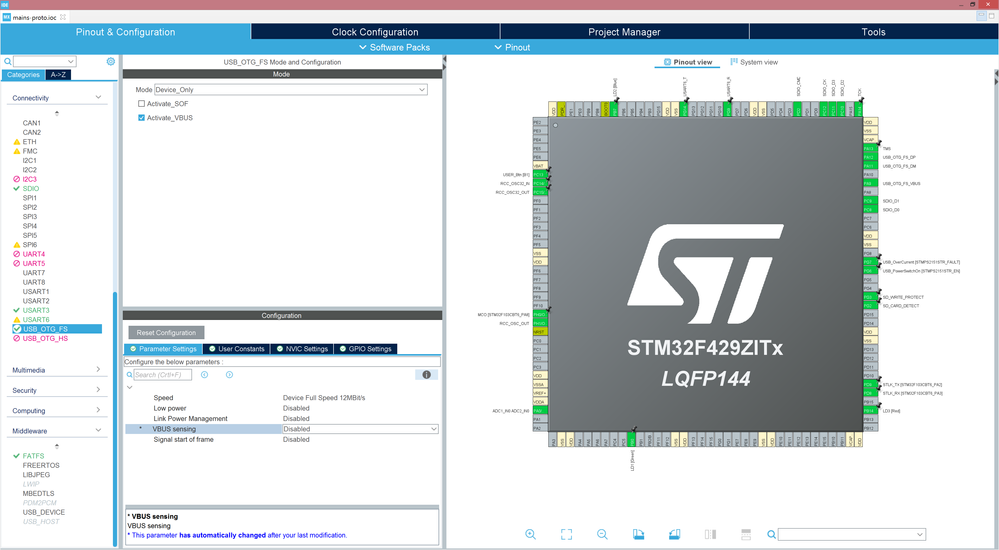
Task: Flip chip view horizontally icon
Action: (710, 534)
